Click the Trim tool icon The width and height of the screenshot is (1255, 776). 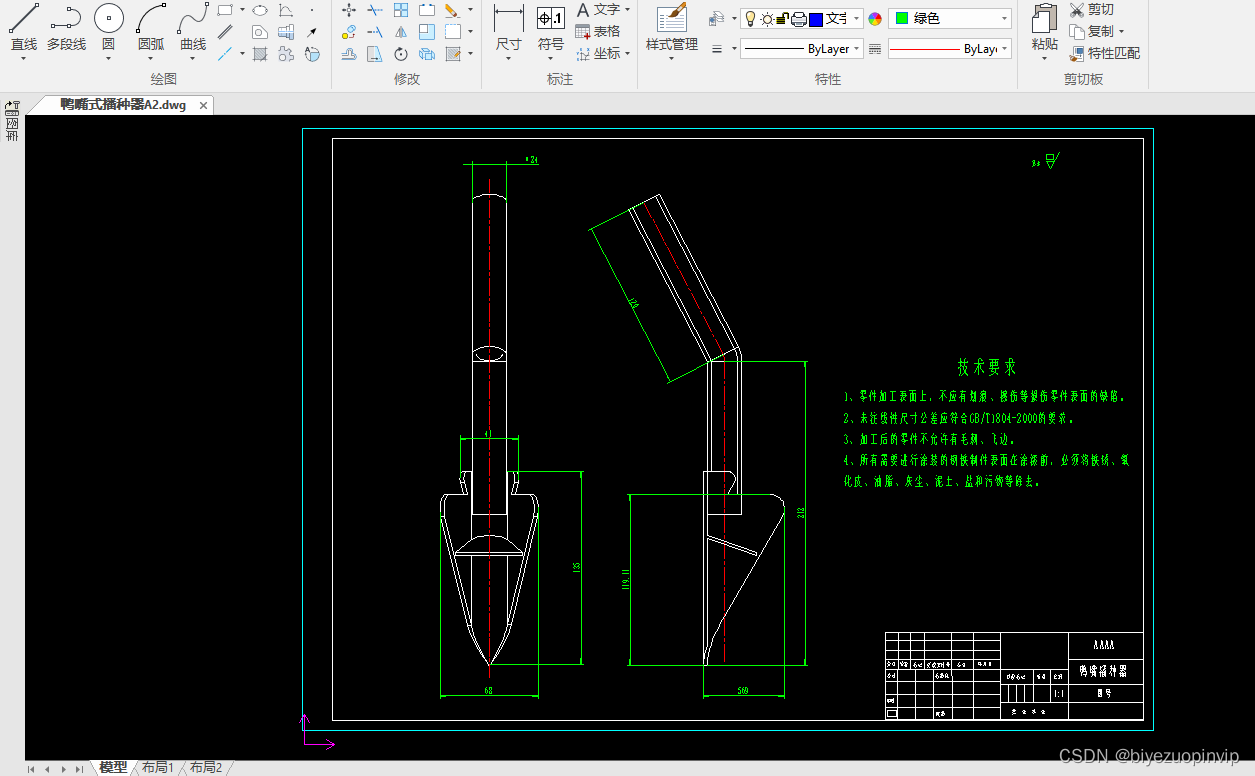[374, 10]
